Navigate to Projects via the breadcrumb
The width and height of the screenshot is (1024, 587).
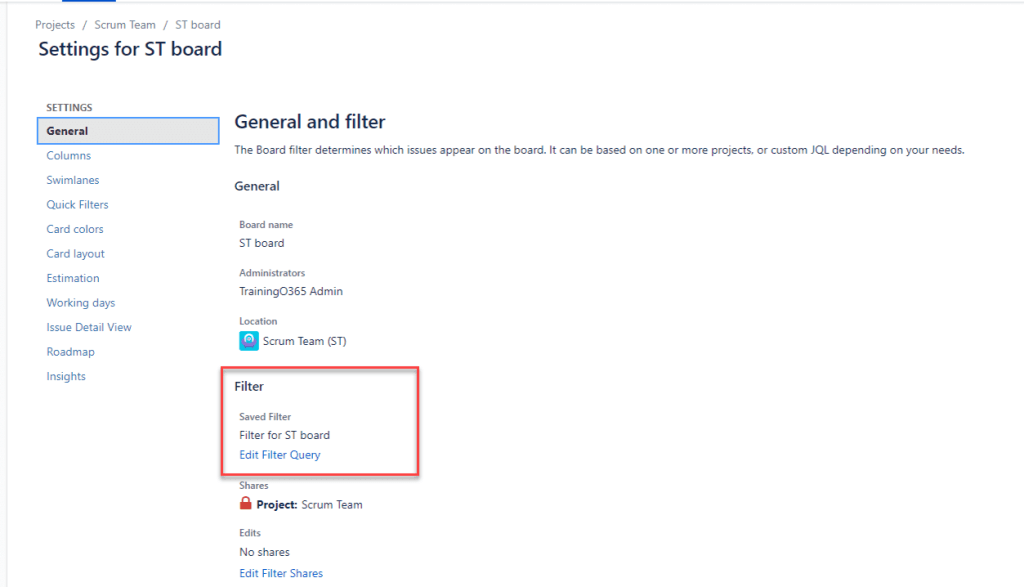pos(55,24)
